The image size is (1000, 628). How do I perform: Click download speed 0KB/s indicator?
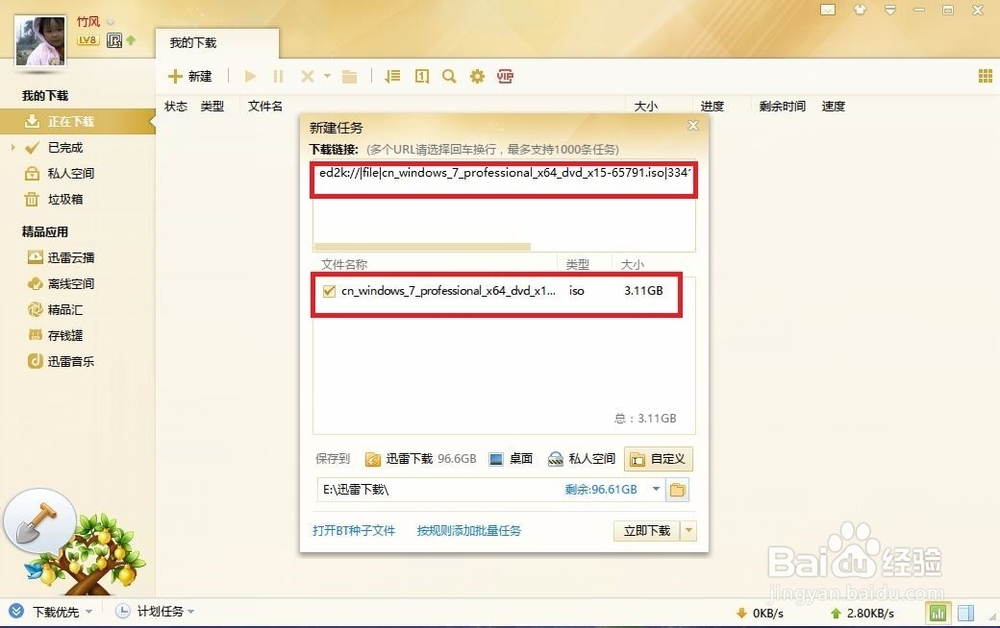coord(760,613)
